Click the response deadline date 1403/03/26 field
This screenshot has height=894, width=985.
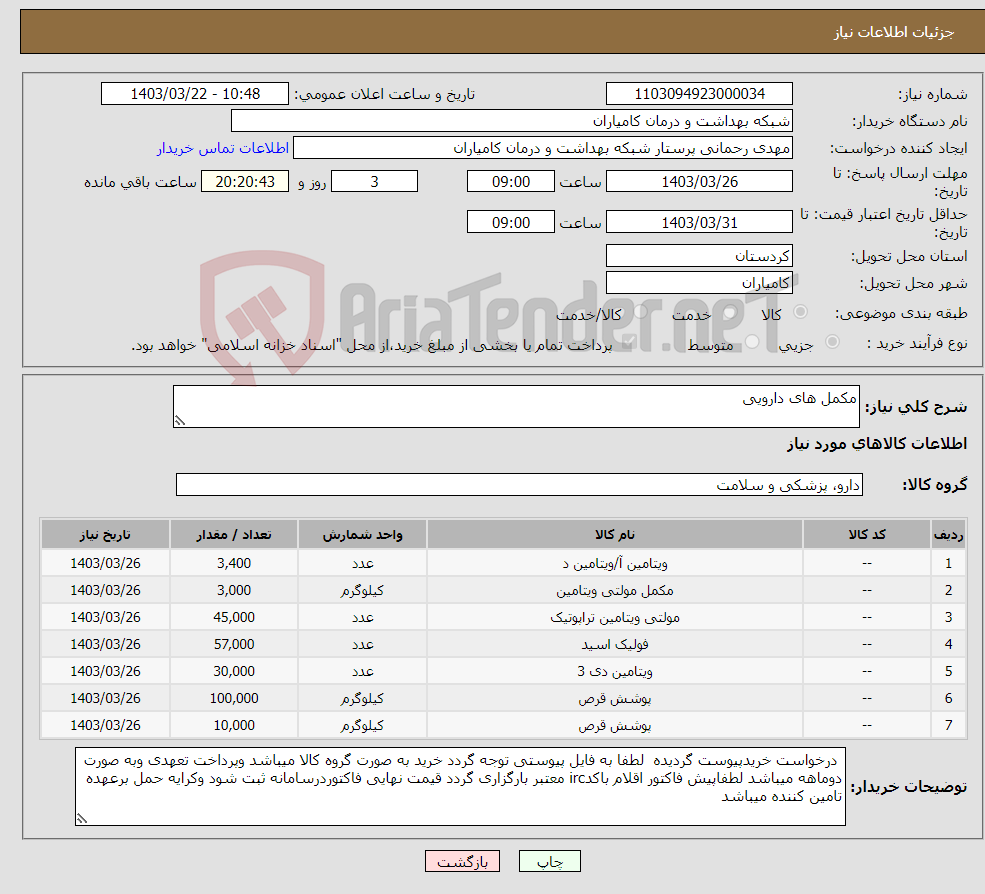[x=699, y=182]
